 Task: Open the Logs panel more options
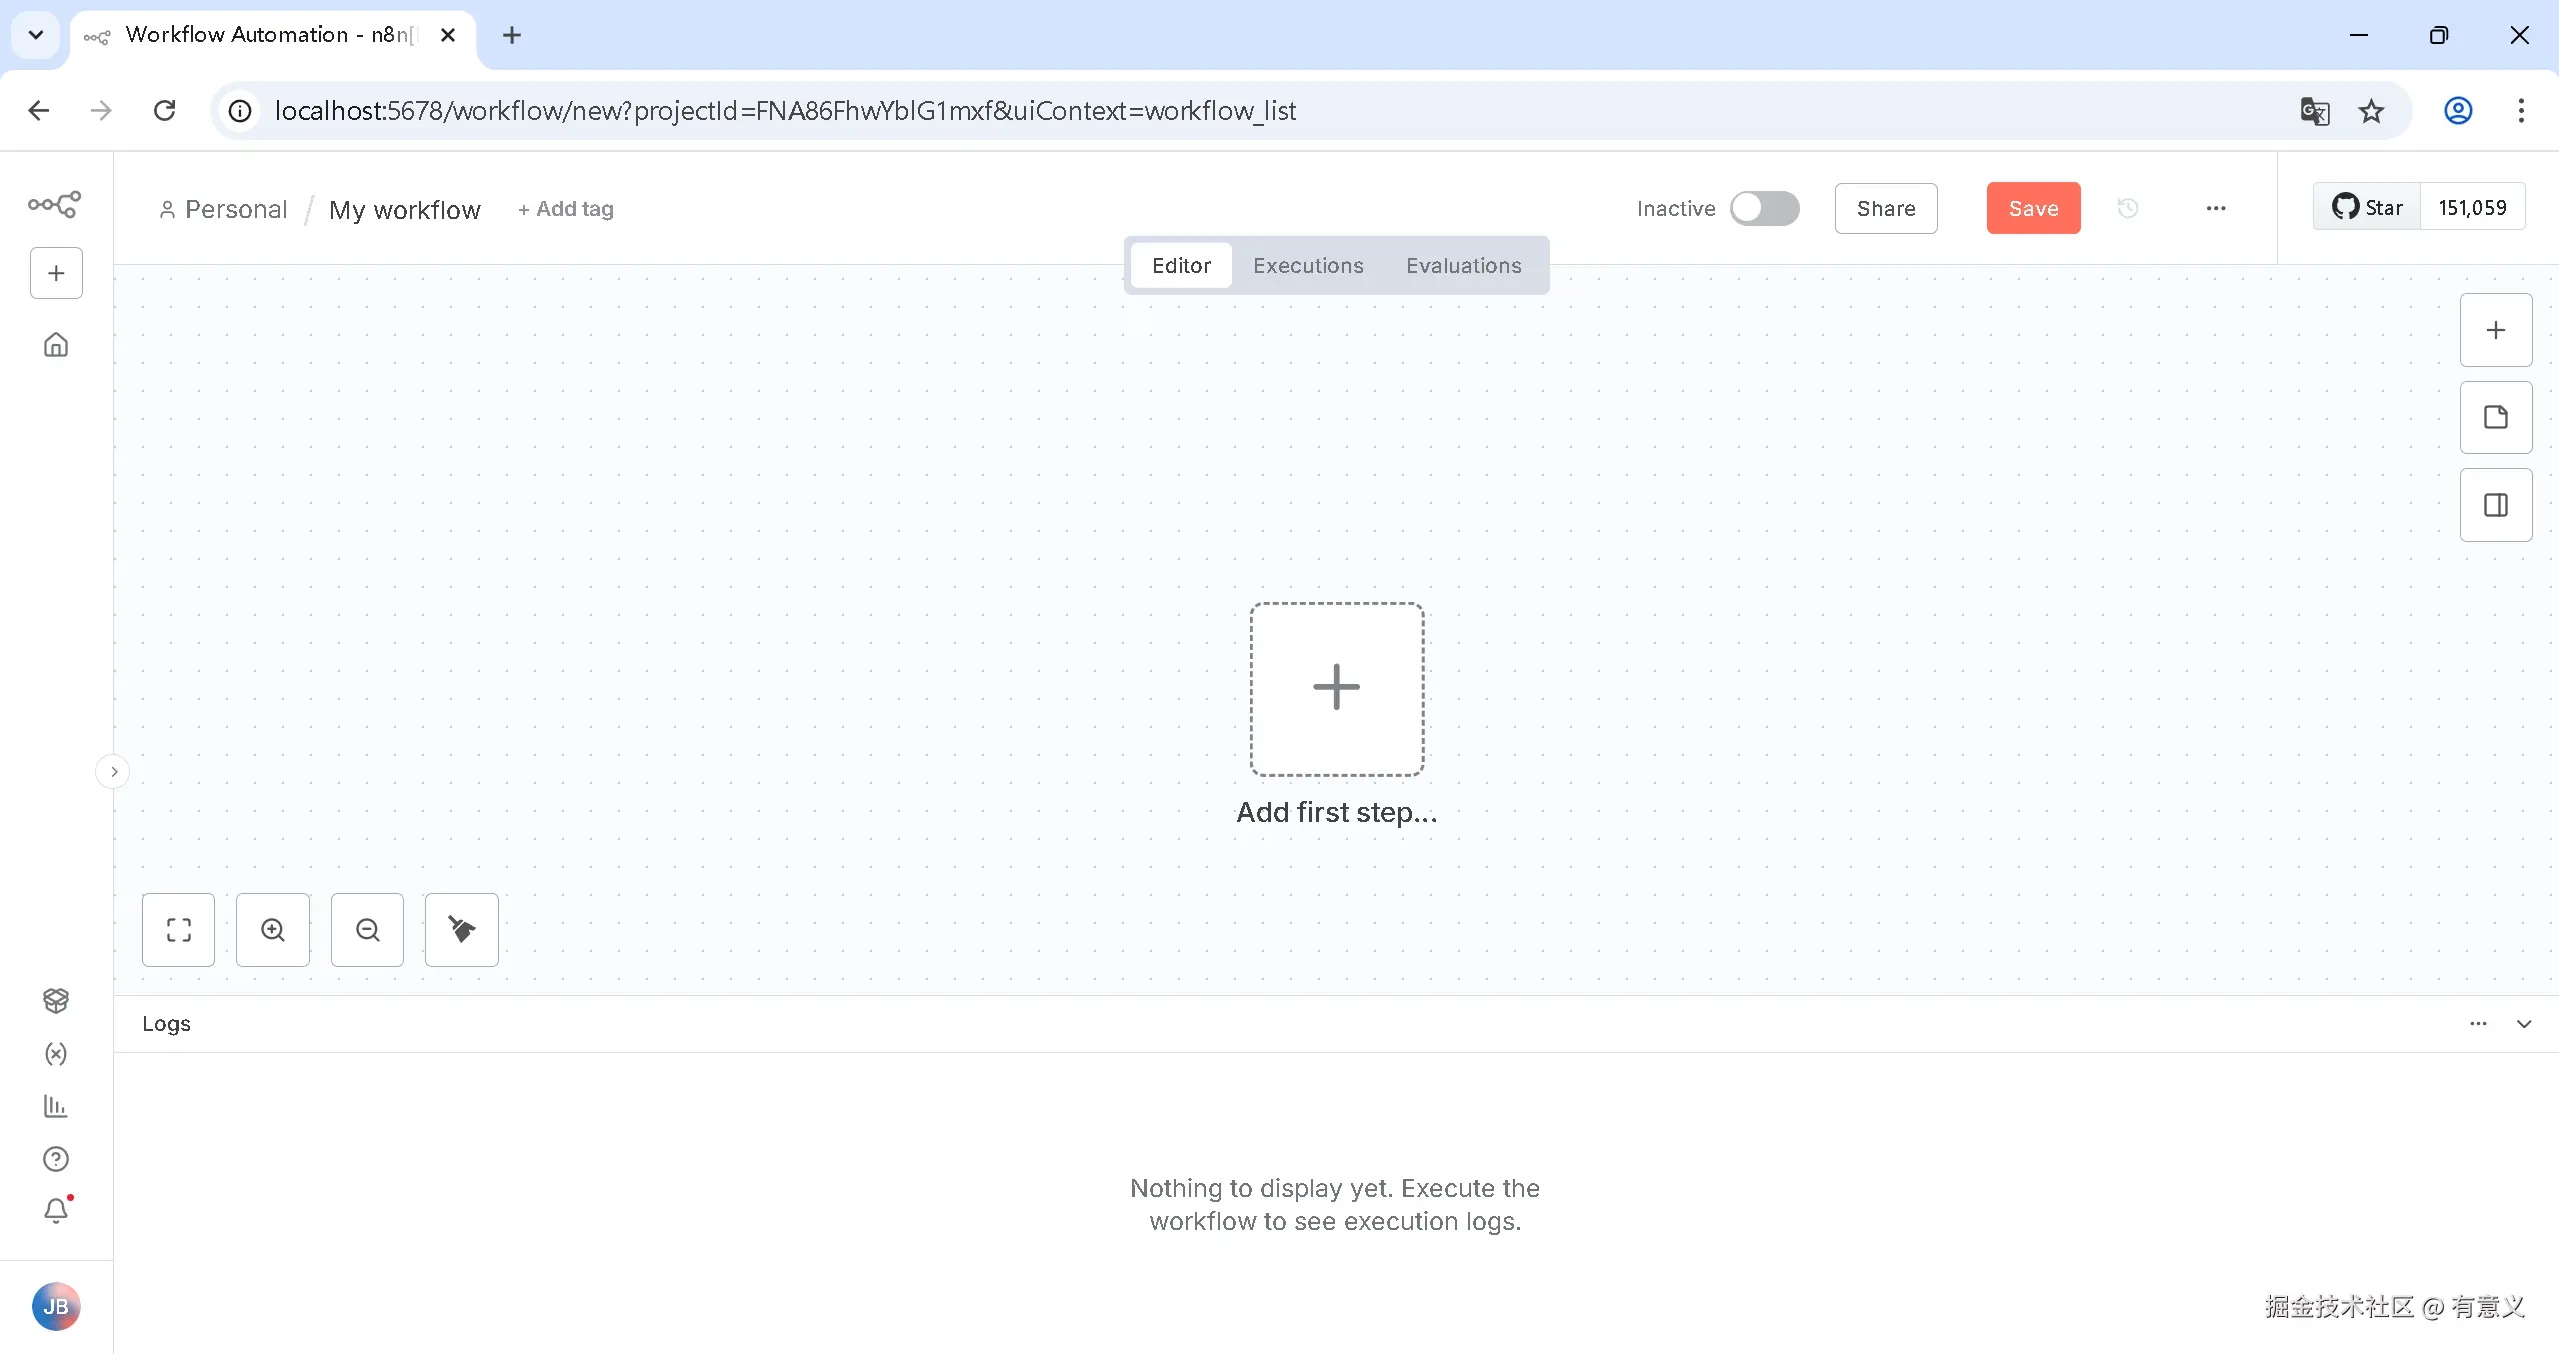pos(2477,1024)
